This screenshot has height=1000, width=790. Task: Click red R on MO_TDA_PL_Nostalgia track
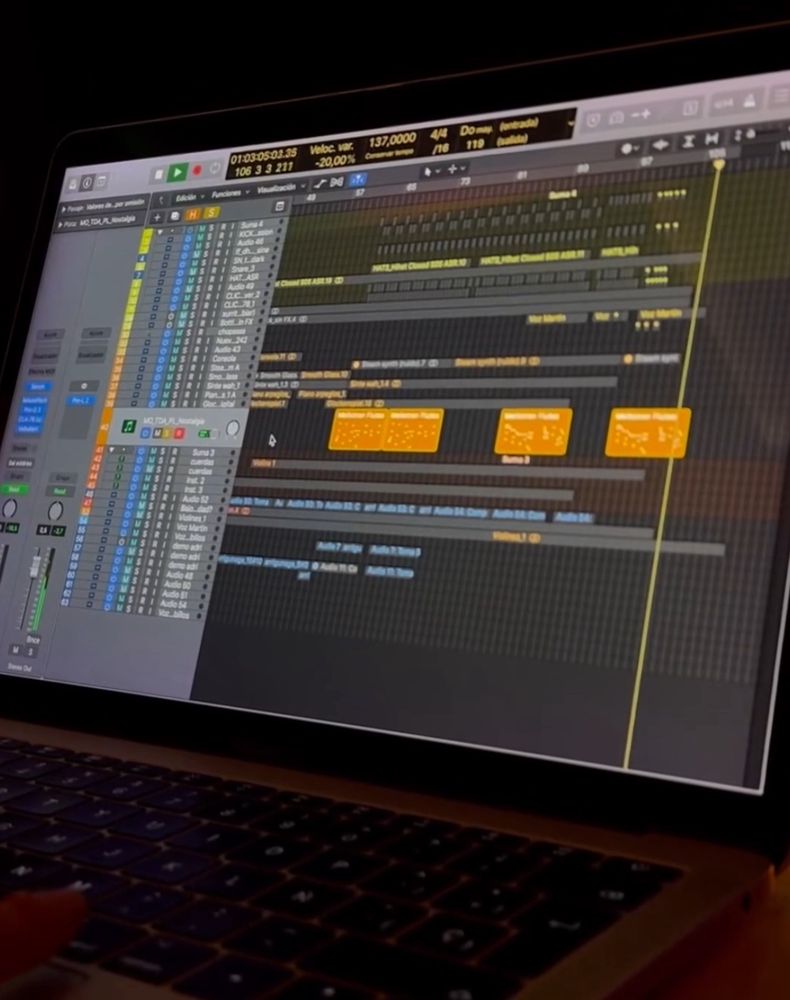(179, 433)
